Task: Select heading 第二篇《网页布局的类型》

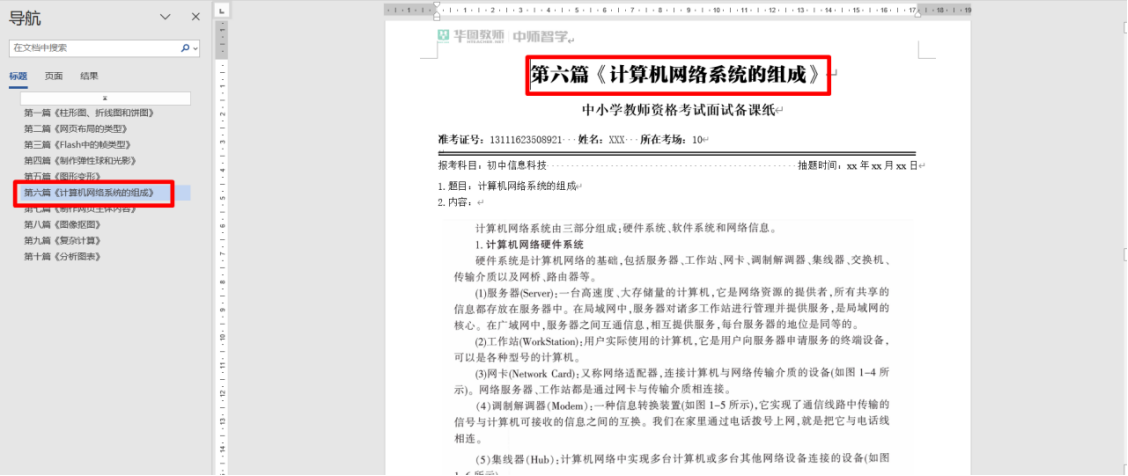Action: pos(75,128)
